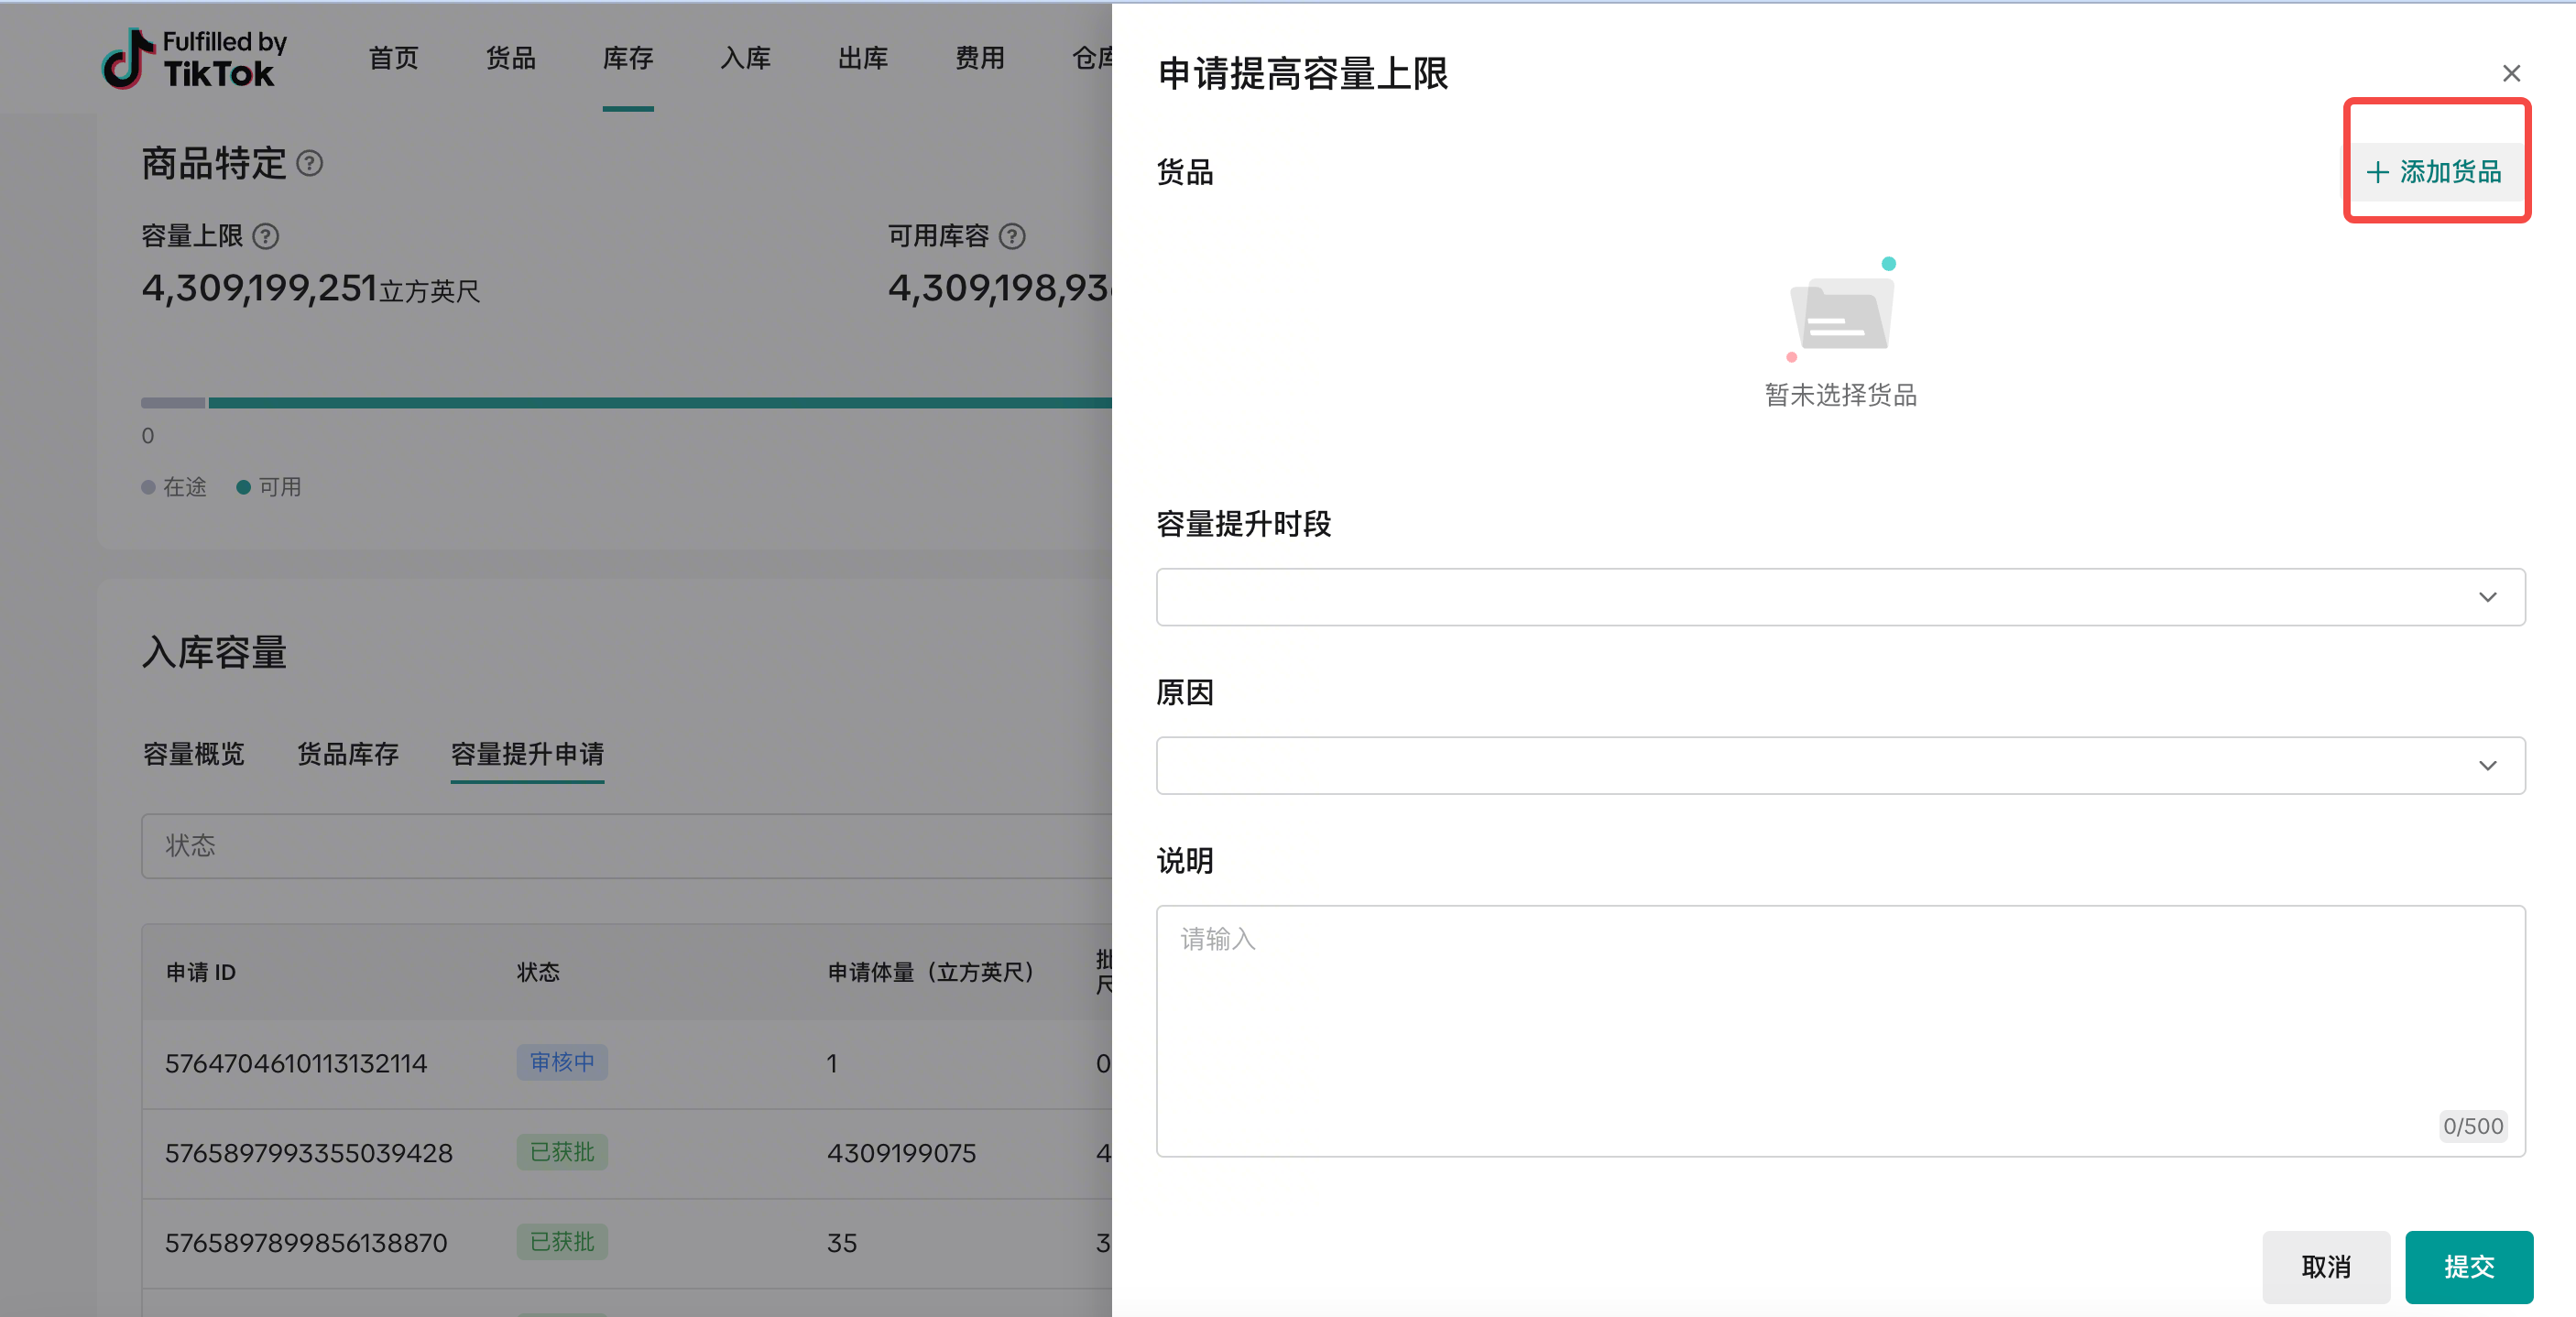The height and width of the screenshot is (1317, 2576).
Task: Close the capacity request panel with the X
Action: [2511, 73]
